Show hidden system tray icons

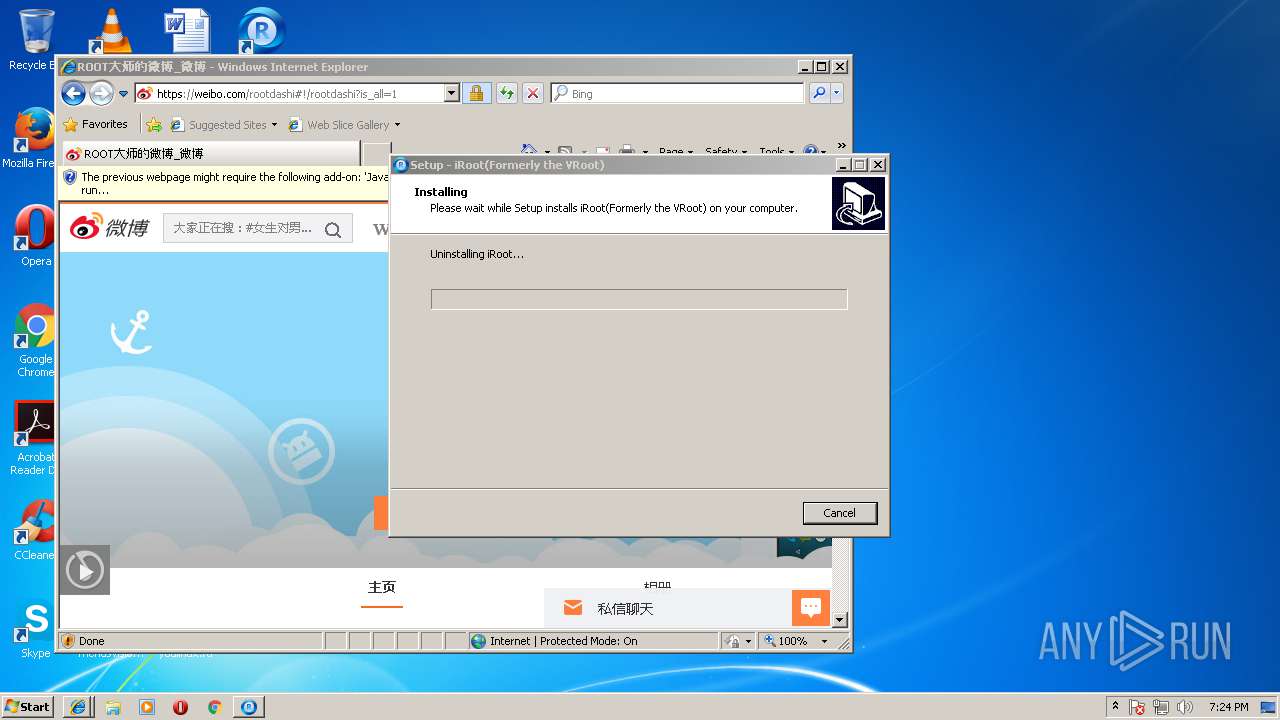click(x=1115, y=706)
